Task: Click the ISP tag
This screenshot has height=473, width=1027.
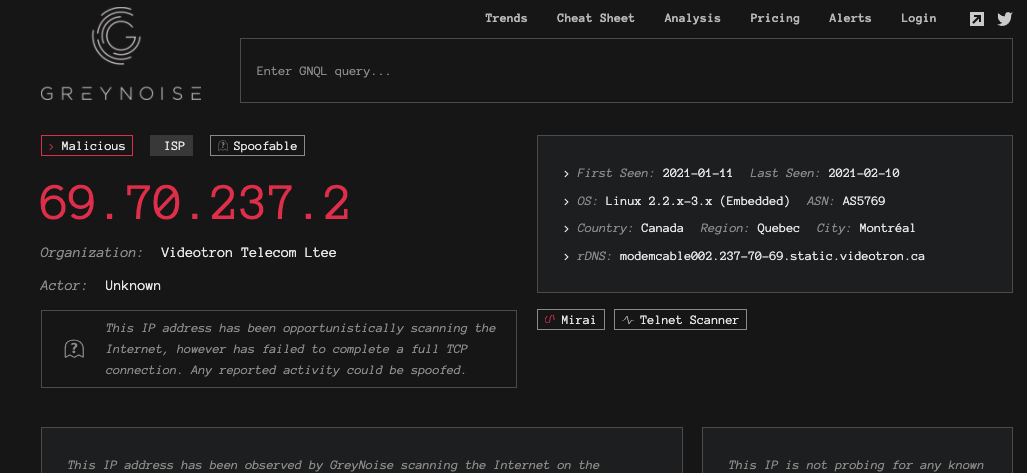Action: 172,146
